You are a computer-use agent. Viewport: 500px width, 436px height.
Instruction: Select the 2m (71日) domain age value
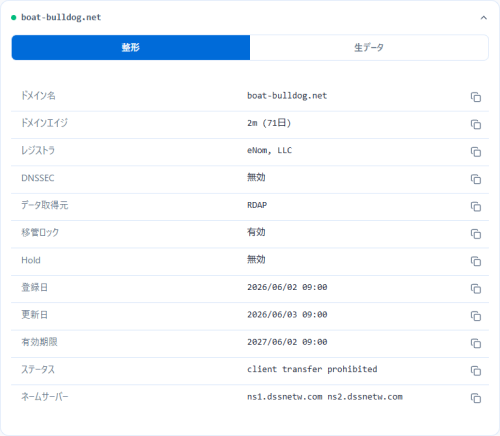click(269, 123)
